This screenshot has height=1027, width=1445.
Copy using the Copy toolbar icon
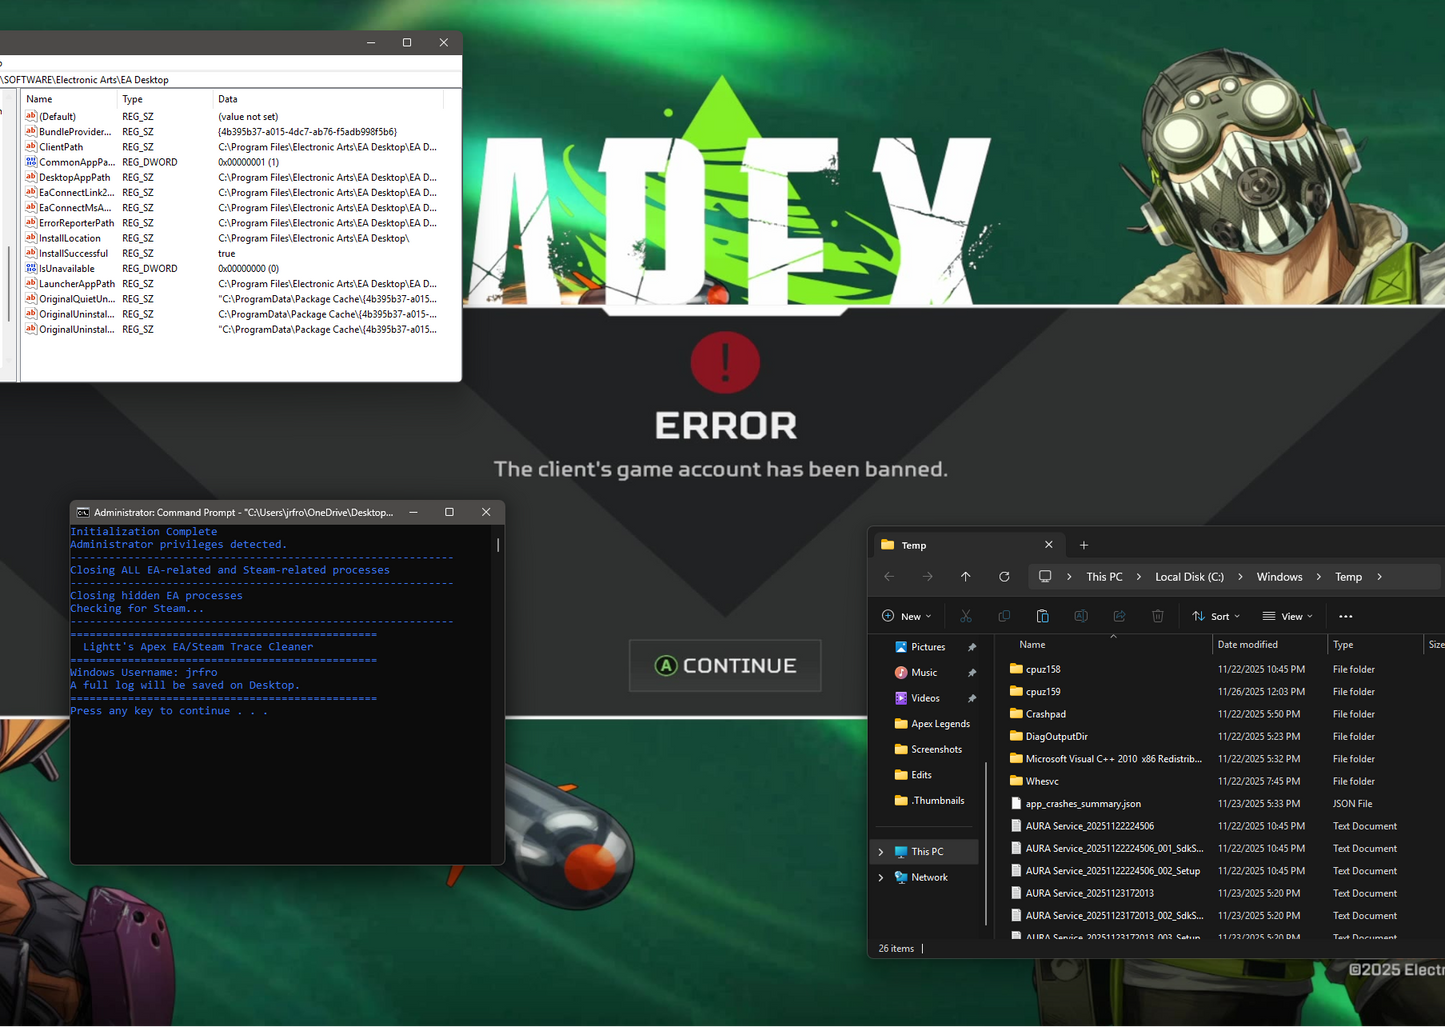(1004, 616)
